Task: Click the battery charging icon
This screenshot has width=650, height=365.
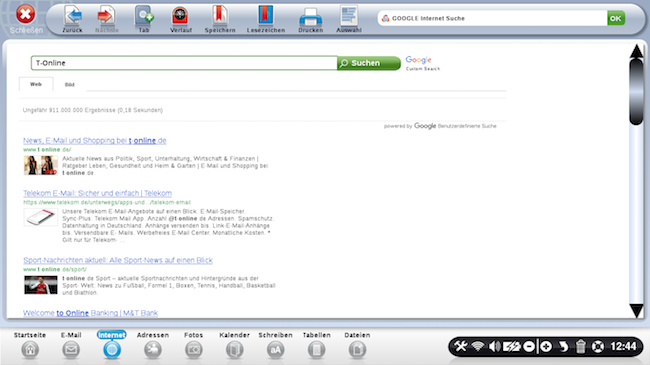Action: coord(512,346)
